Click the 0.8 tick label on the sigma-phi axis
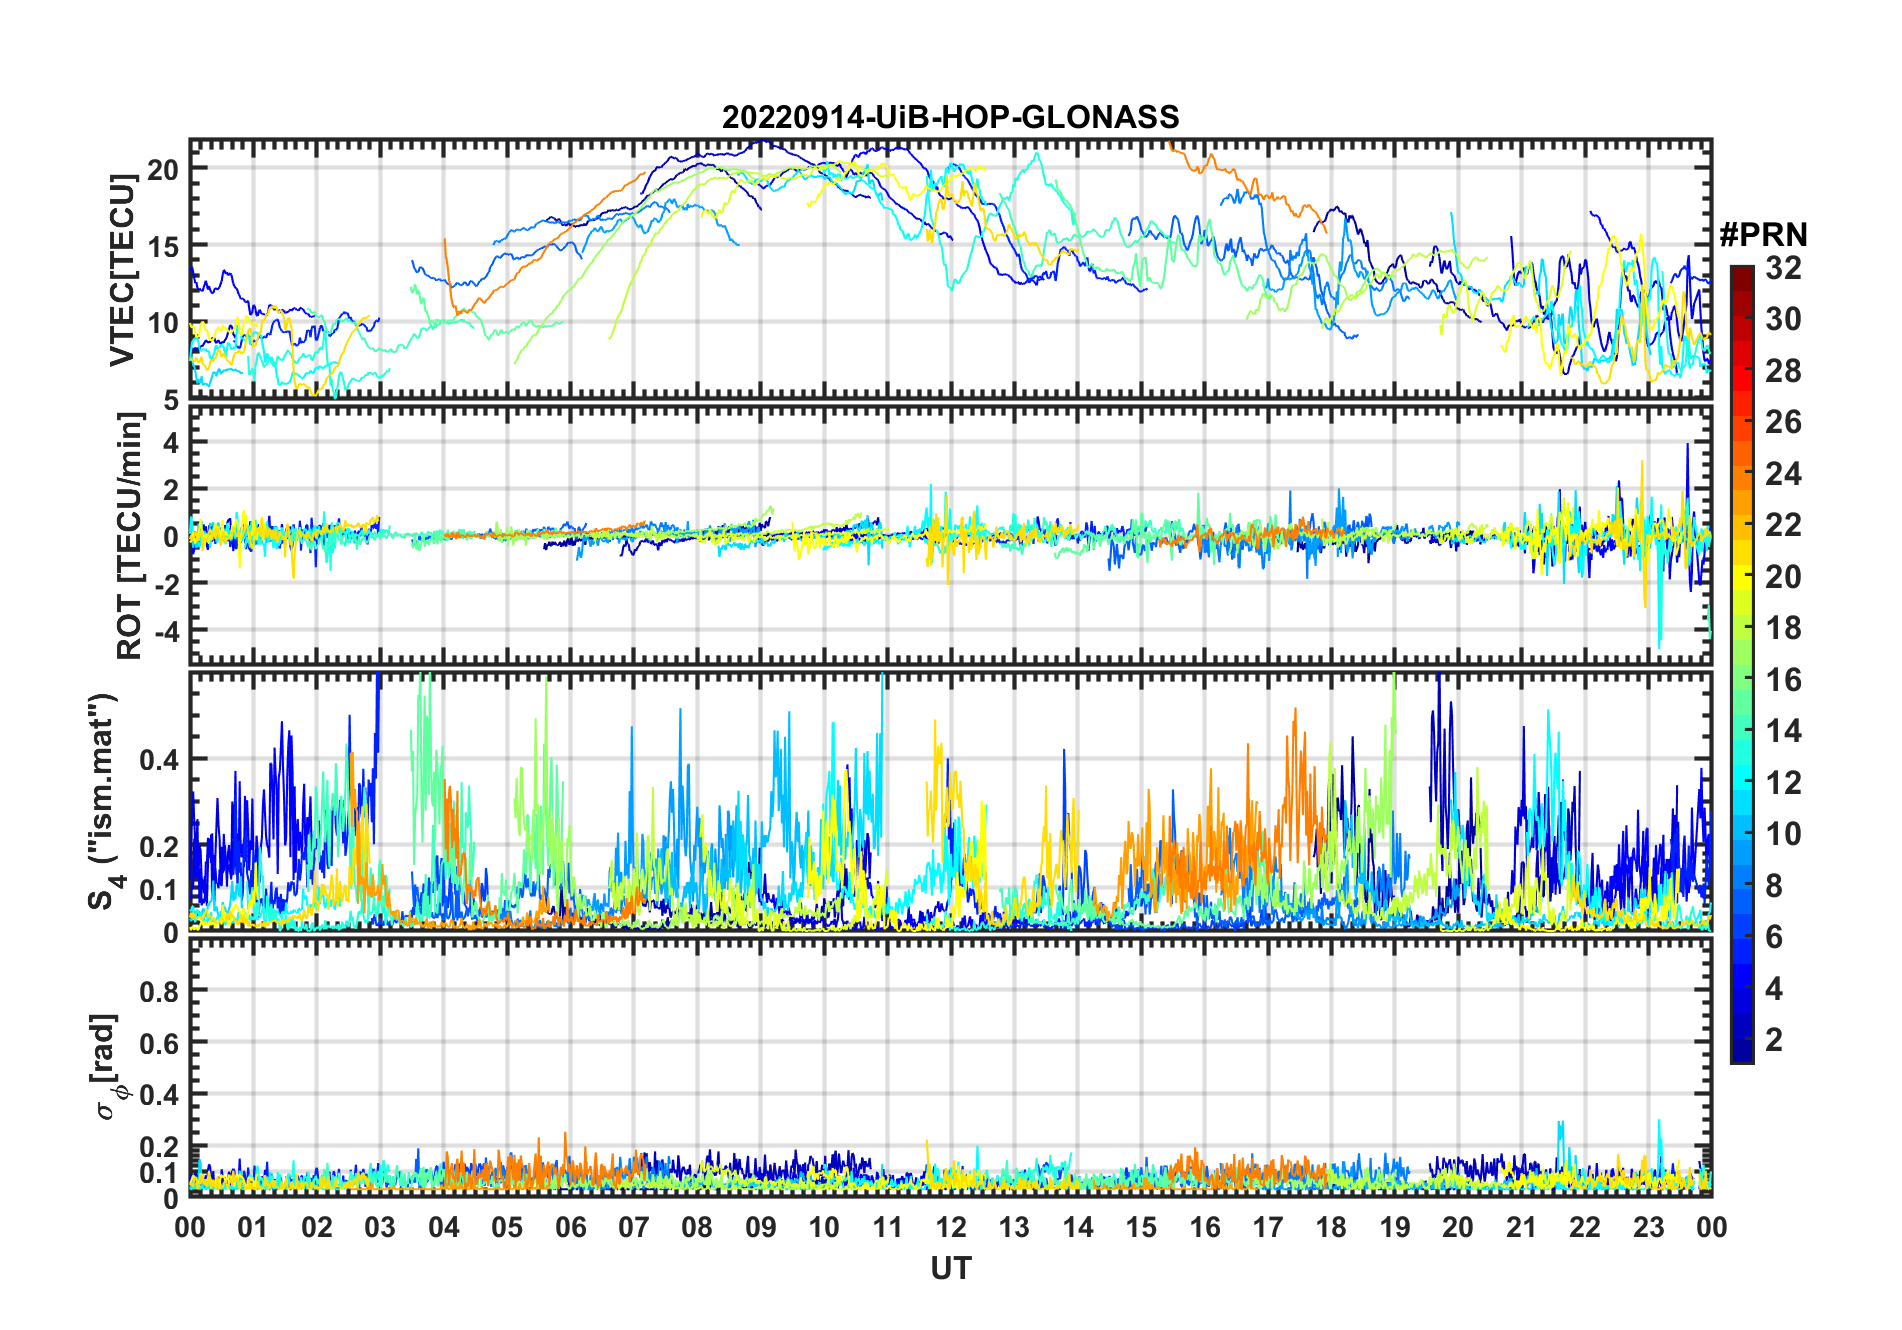This screenshot has width=1902, height=1330. [x=160, y=991]
